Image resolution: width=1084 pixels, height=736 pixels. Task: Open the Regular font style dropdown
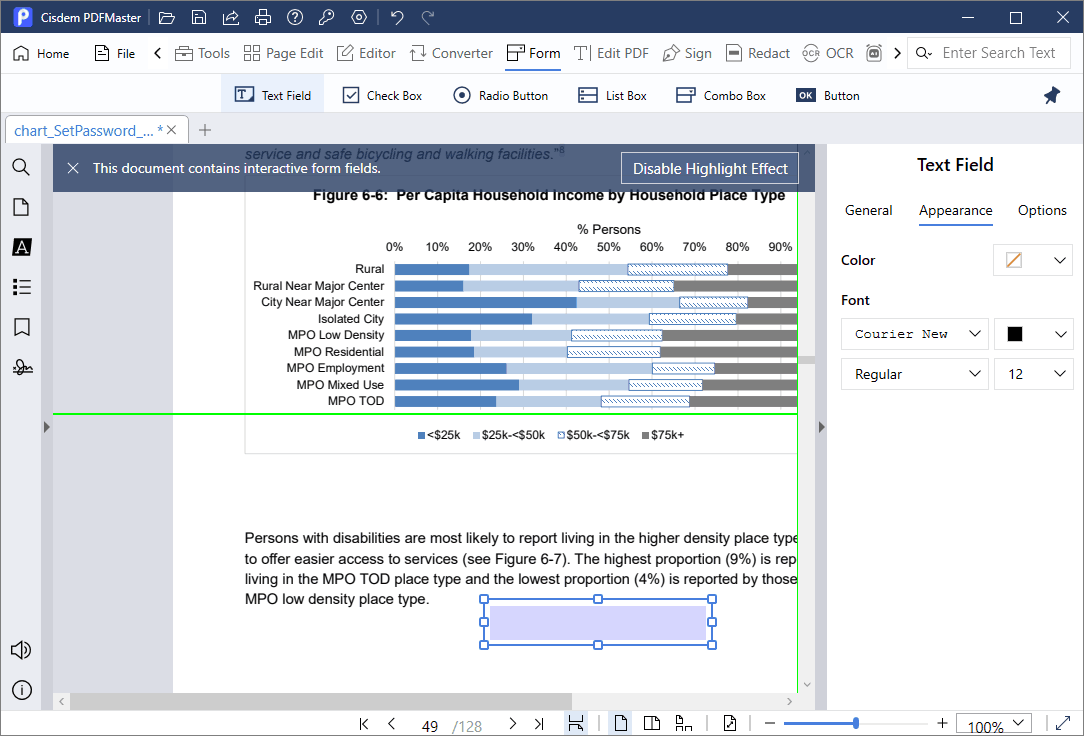[x=915, y=374]
